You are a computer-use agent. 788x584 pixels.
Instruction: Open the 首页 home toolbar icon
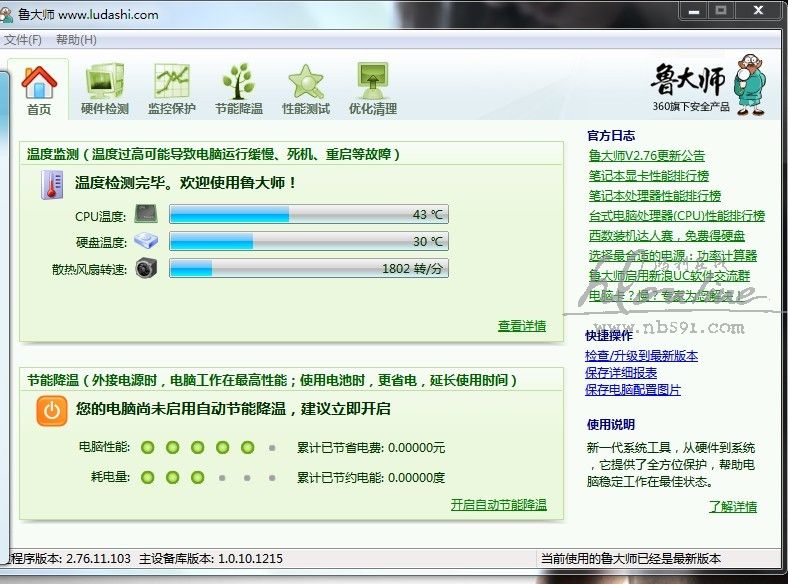(x=39, y=88)
